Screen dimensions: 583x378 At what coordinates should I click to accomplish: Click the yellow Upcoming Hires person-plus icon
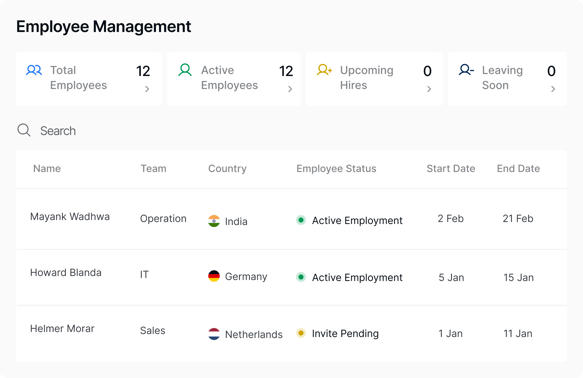[324, 70]
